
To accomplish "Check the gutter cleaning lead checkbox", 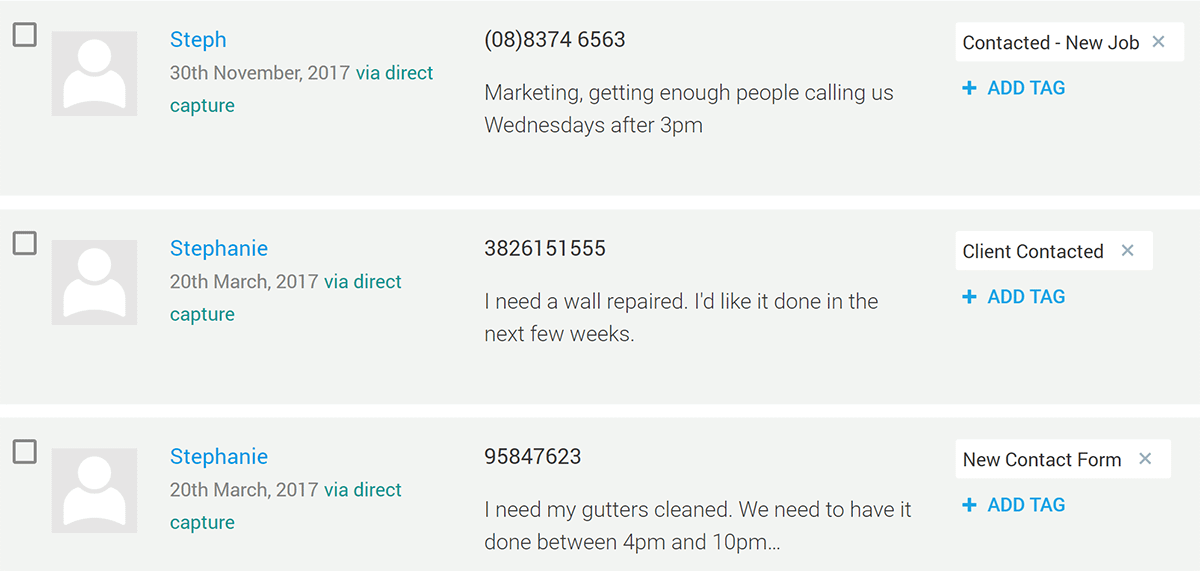I will click(x=24, y=452).
